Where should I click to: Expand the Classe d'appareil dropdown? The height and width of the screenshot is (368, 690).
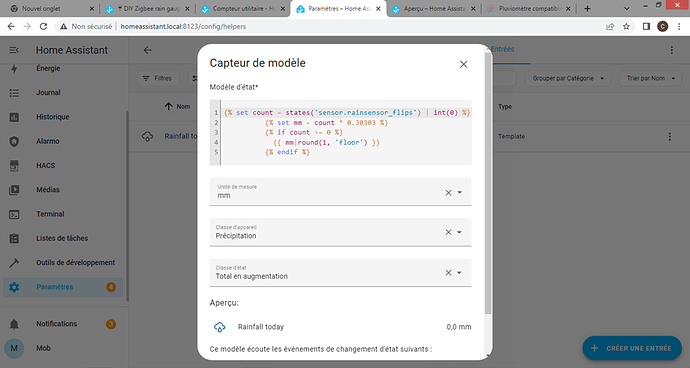coord(459,232)
